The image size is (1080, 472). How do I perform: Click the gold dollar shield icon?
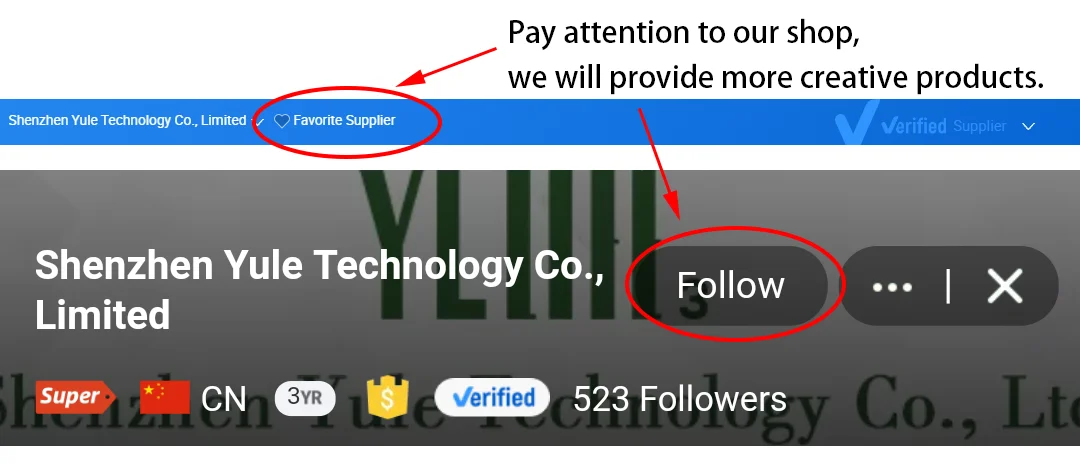pyautogui.click(x=388, y=398)
